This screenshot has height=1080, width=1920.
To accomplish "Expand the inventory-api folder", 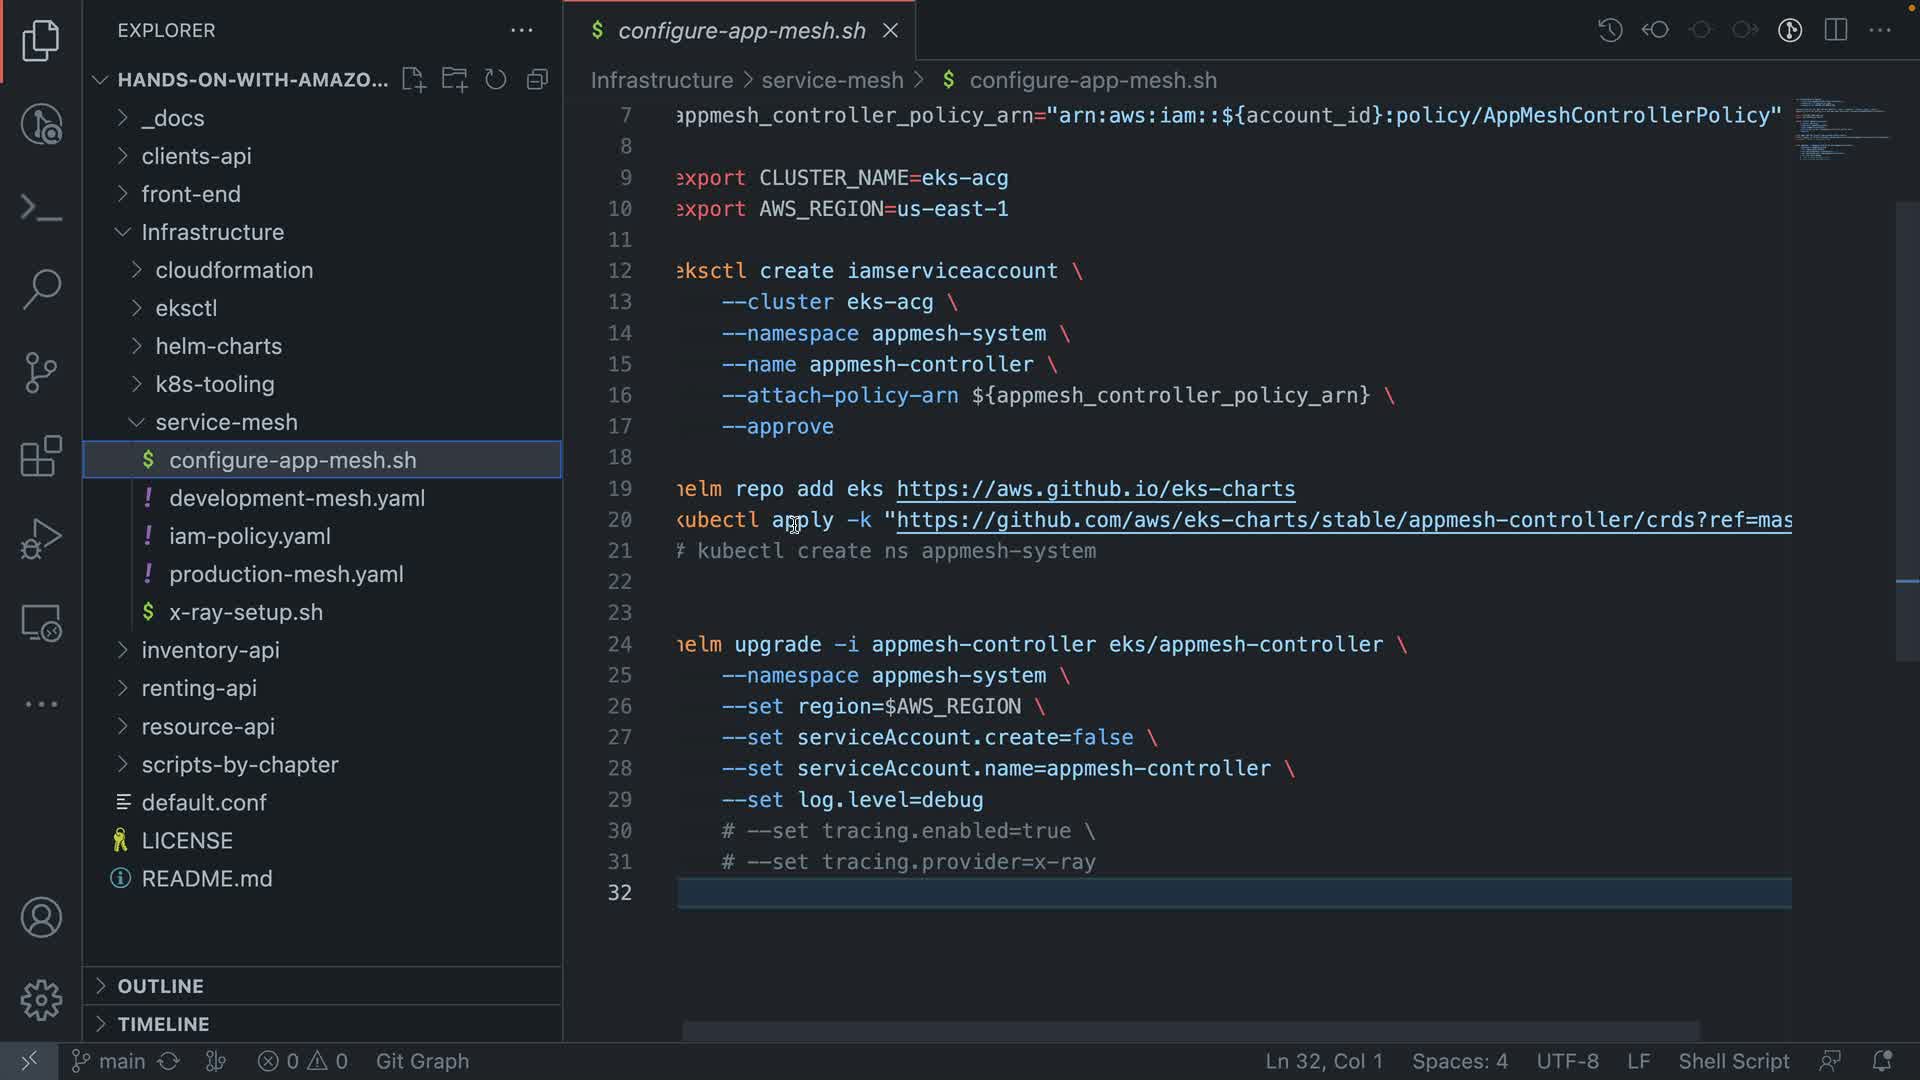I will coord(210,650).
